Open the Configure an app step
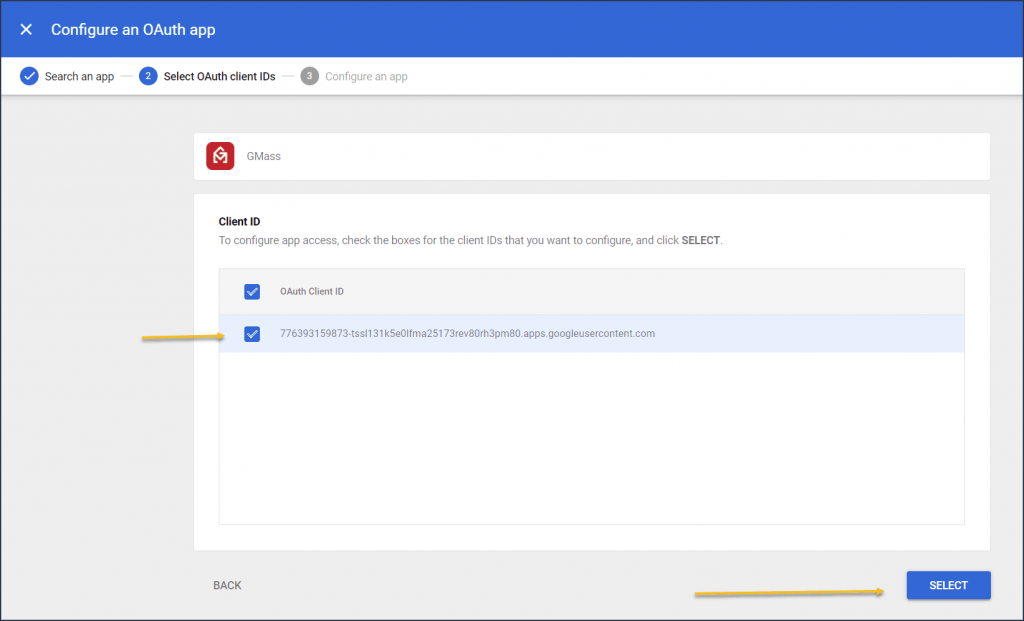The height and width of the screenshot is (621, 1024). pos(366,76)
